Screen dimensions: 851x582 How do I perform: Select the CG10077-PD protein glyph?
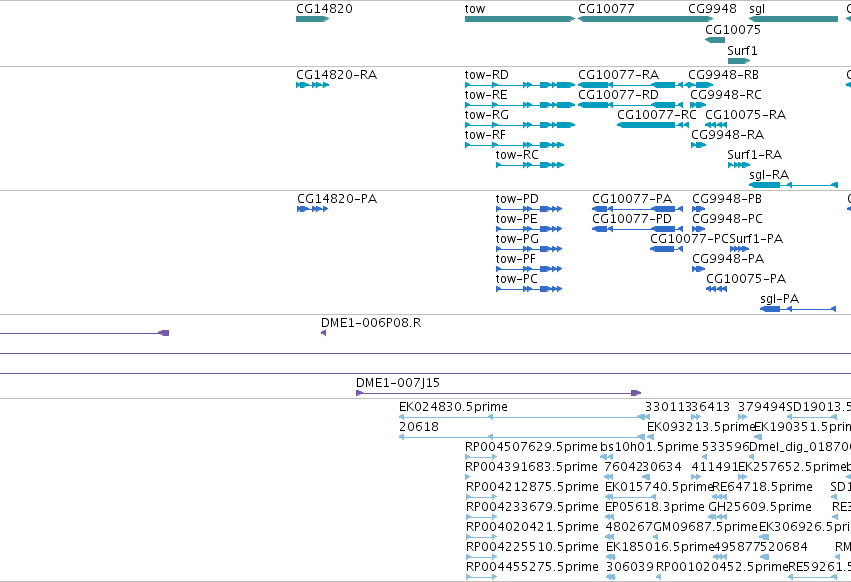click(637, 229)
